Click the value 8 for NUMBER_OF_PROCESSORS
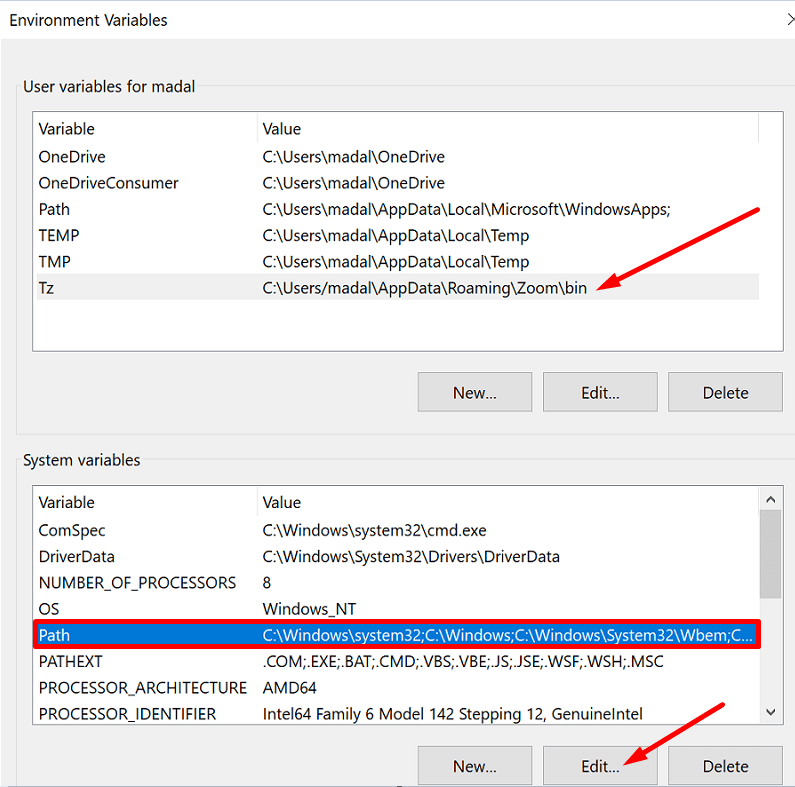This screenshot has width=795, height=787. click(267, 583)
